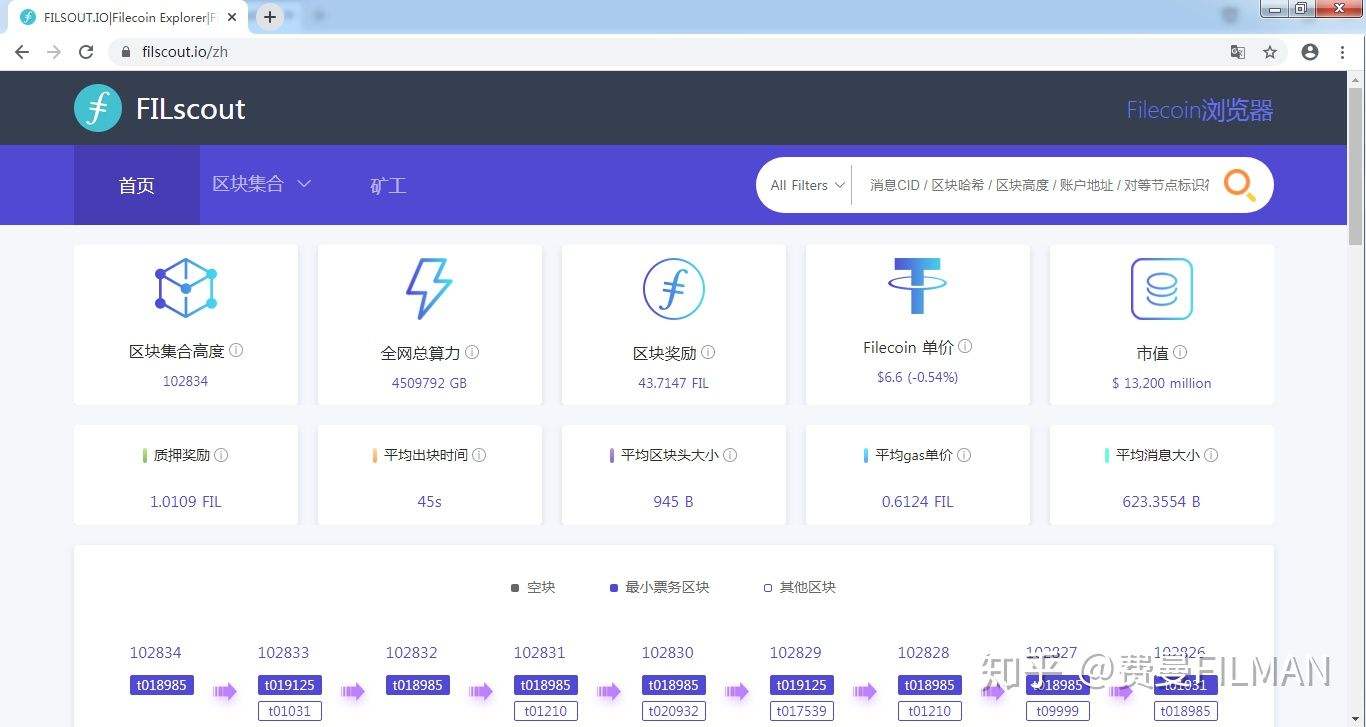Viewport: 1366px width, 727px height.
Task: Open tipset height 102834 link
Action: pos(156,653)
